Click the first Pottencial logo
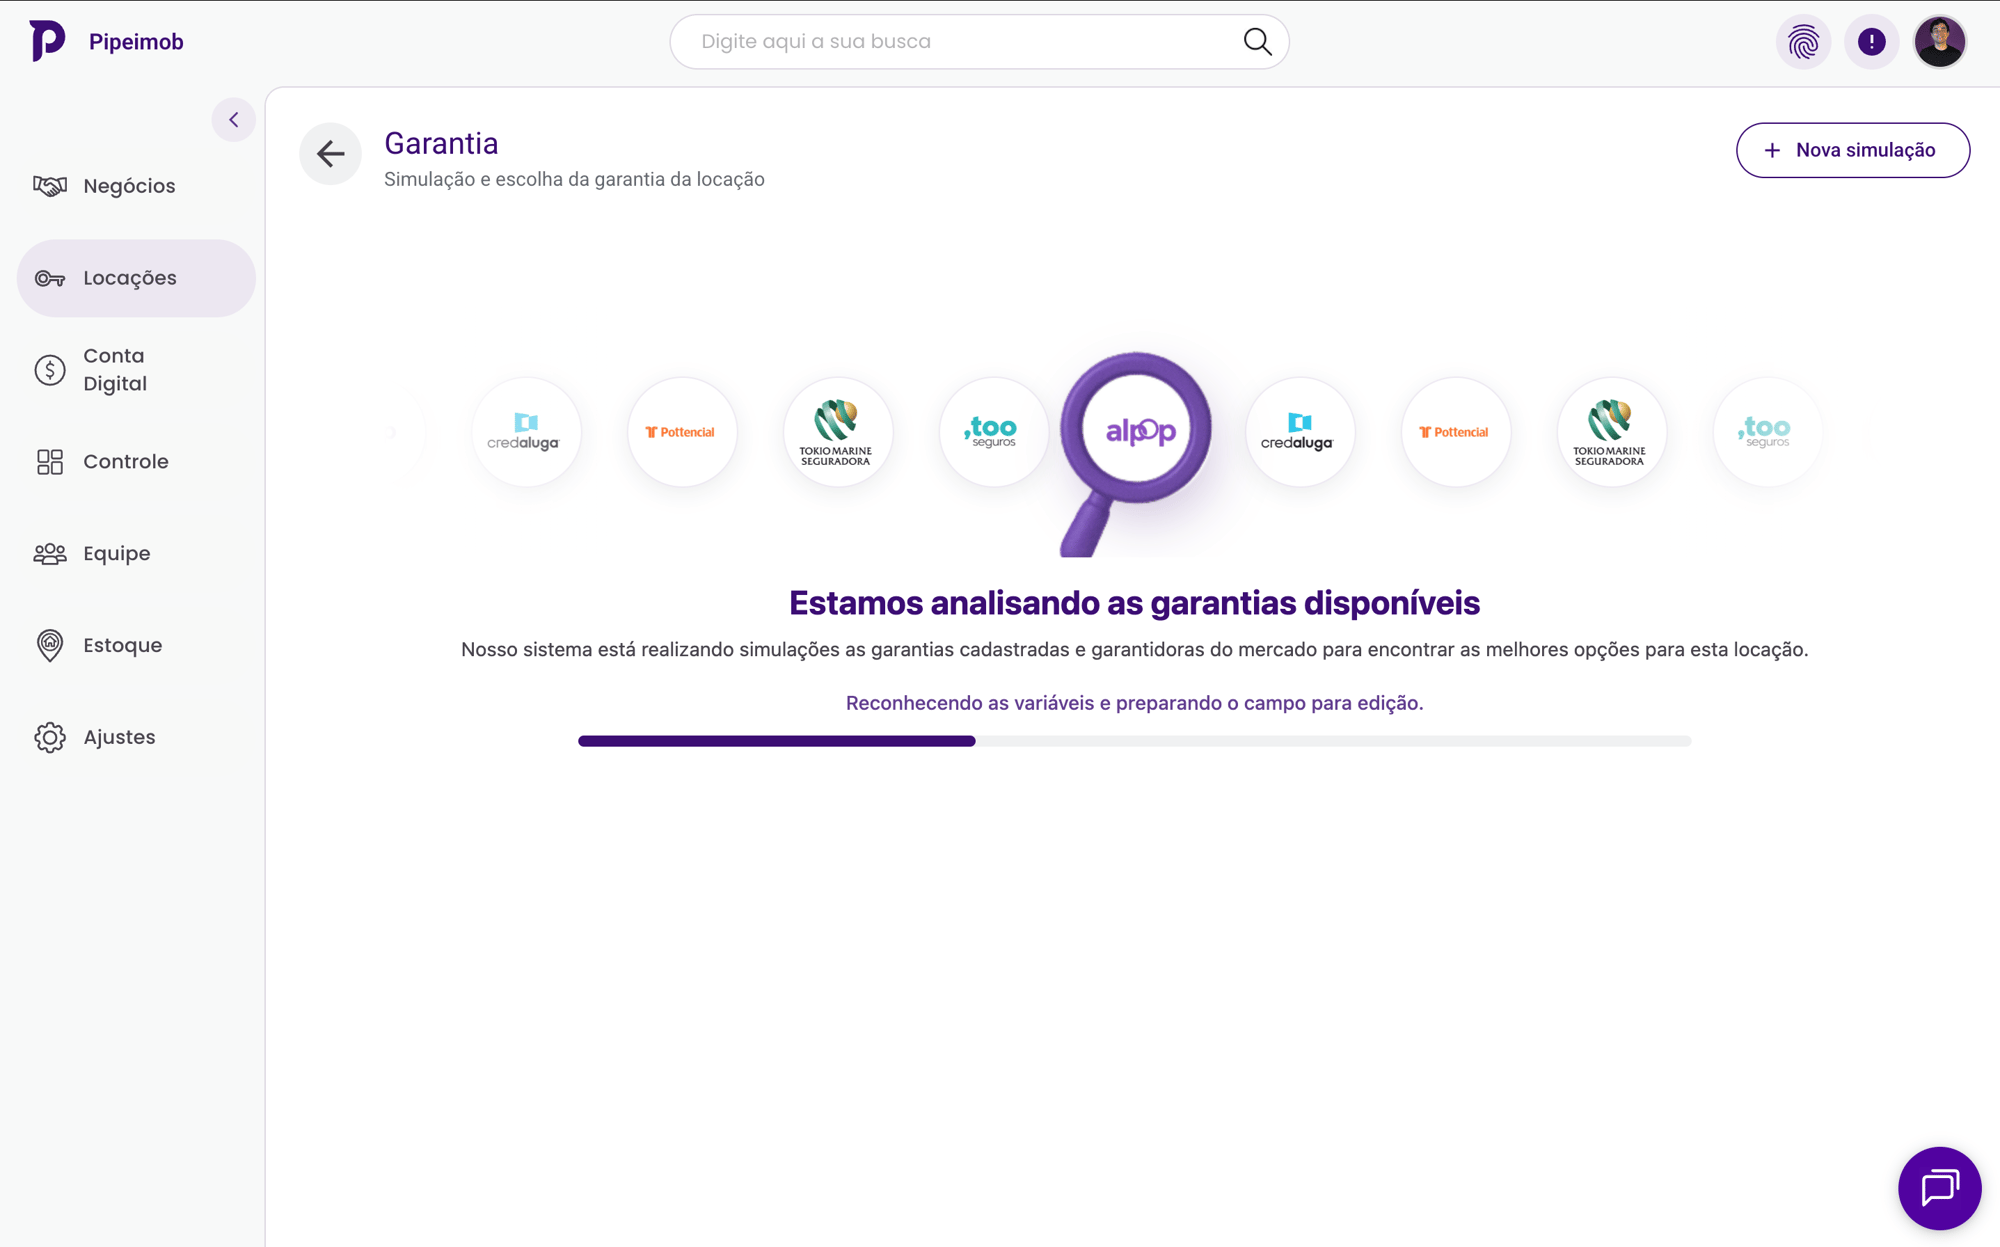The height and width of the screenshot is (1247, 2000). [682, 432]
